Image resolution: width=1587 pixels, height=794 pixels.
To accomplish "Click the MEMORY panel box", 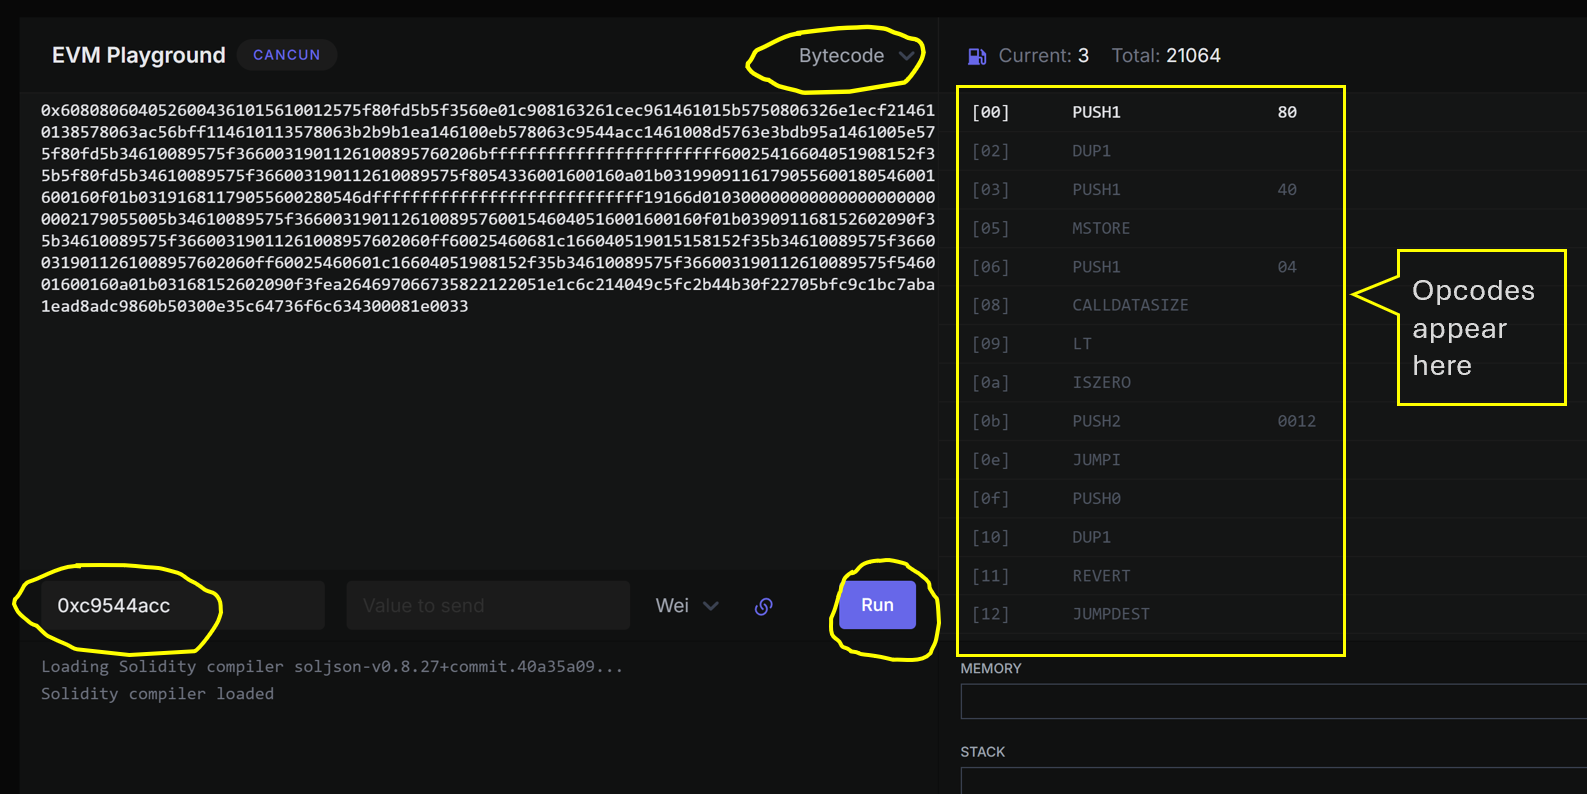I will tap(1273, 701).
